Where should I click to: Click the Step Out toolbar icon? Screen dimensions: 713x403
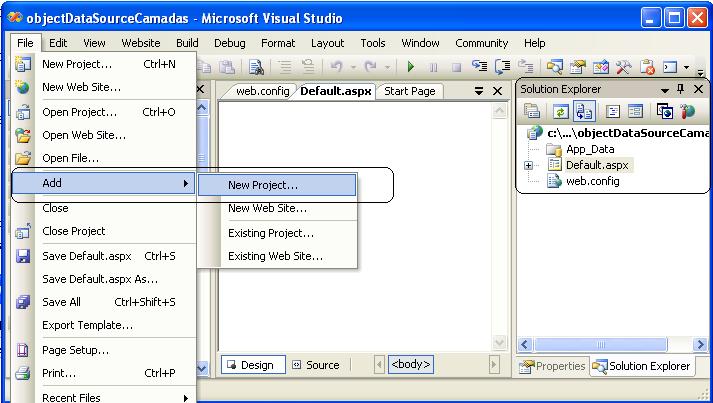(526, 66)
